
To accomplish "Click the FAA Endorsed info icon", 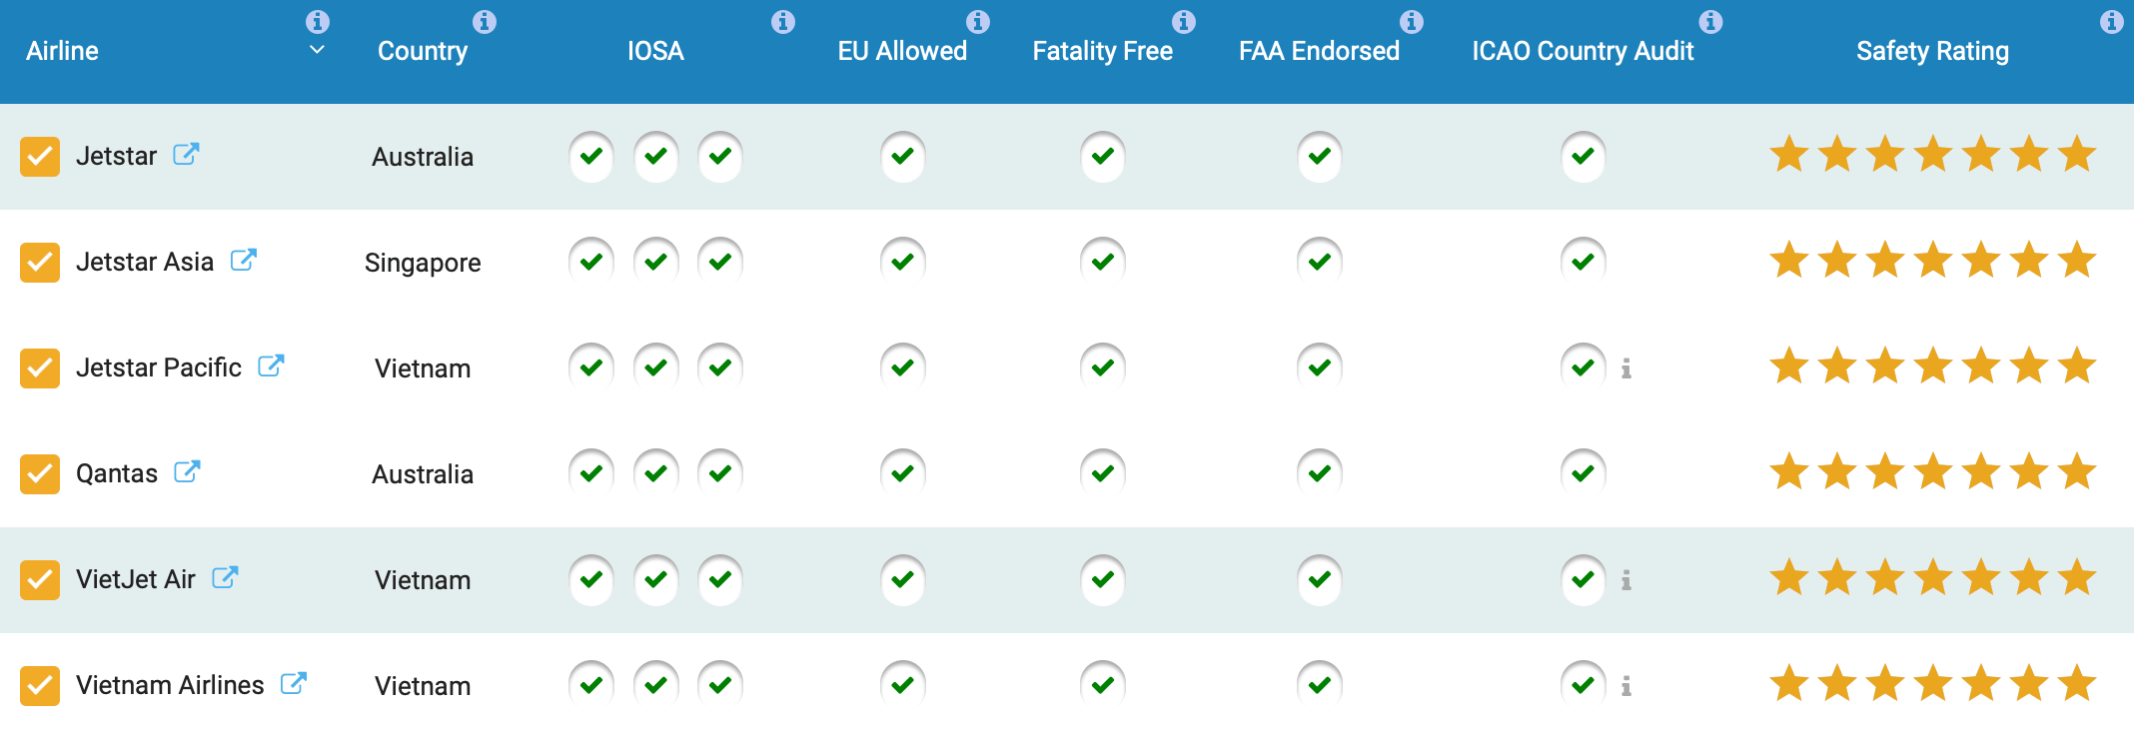I will click(1411, 20).
